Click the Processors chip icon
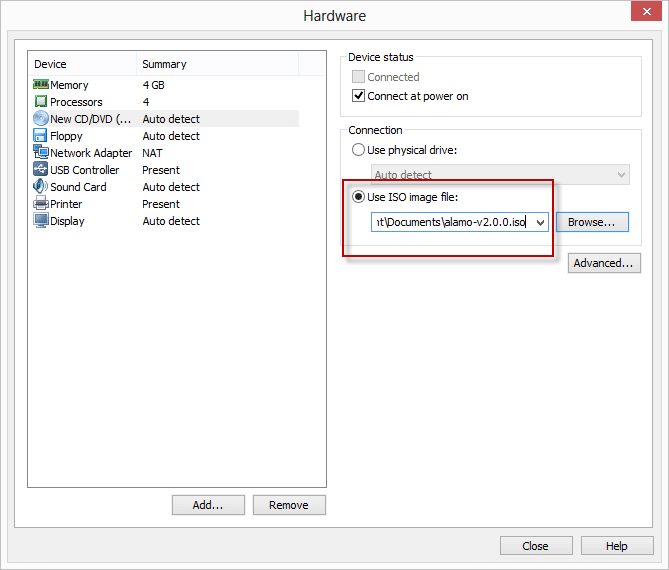Screen dimensions: 669x570 (x=41, y=102)
